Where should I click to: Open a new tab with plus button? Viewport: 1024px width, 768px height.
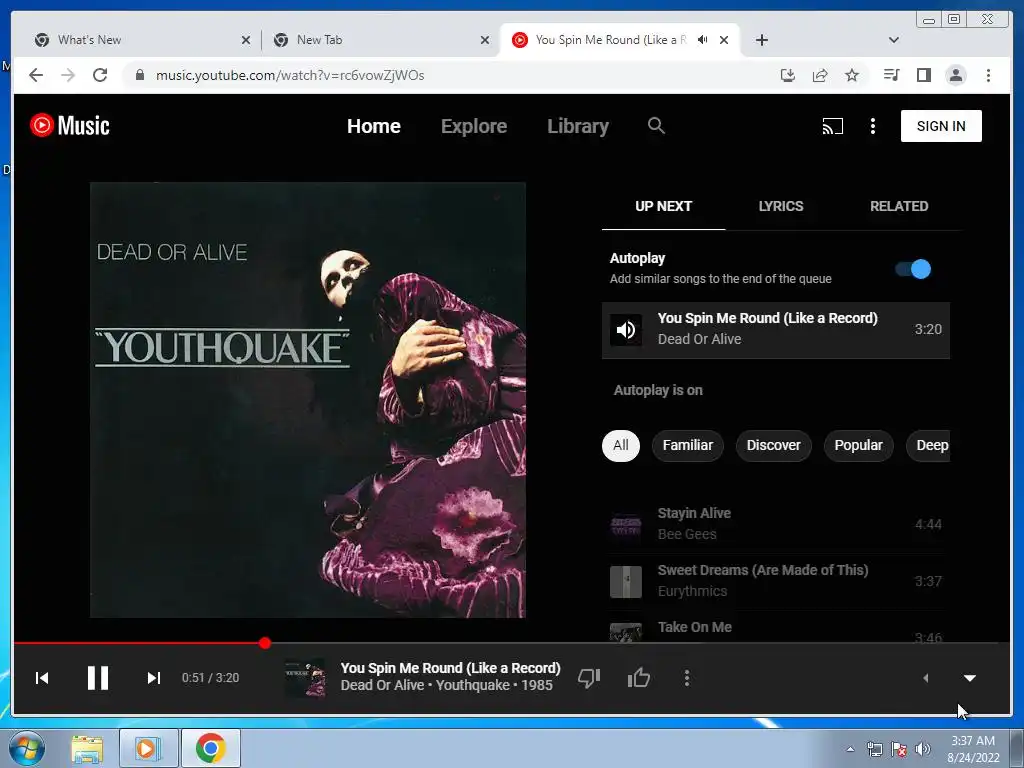pyautogui.click(x=761, y=40)
